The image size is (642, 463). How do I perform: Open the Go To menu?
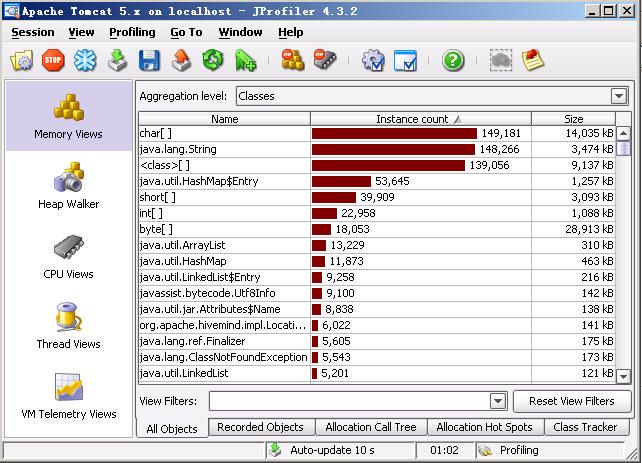pyautogui.click(x=186, y=32)
